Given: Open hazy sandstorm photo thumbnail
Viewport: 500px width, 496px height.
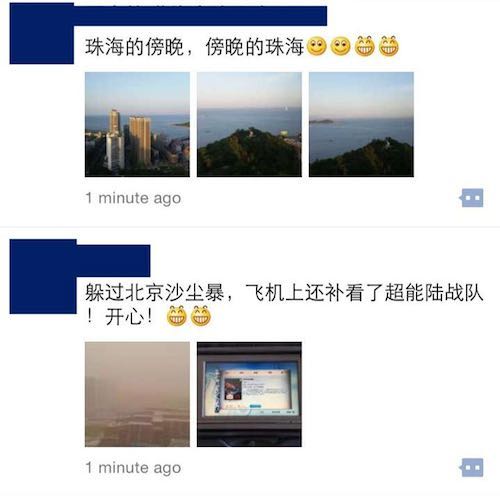Looking at the screenshot, I should point(137,394).
